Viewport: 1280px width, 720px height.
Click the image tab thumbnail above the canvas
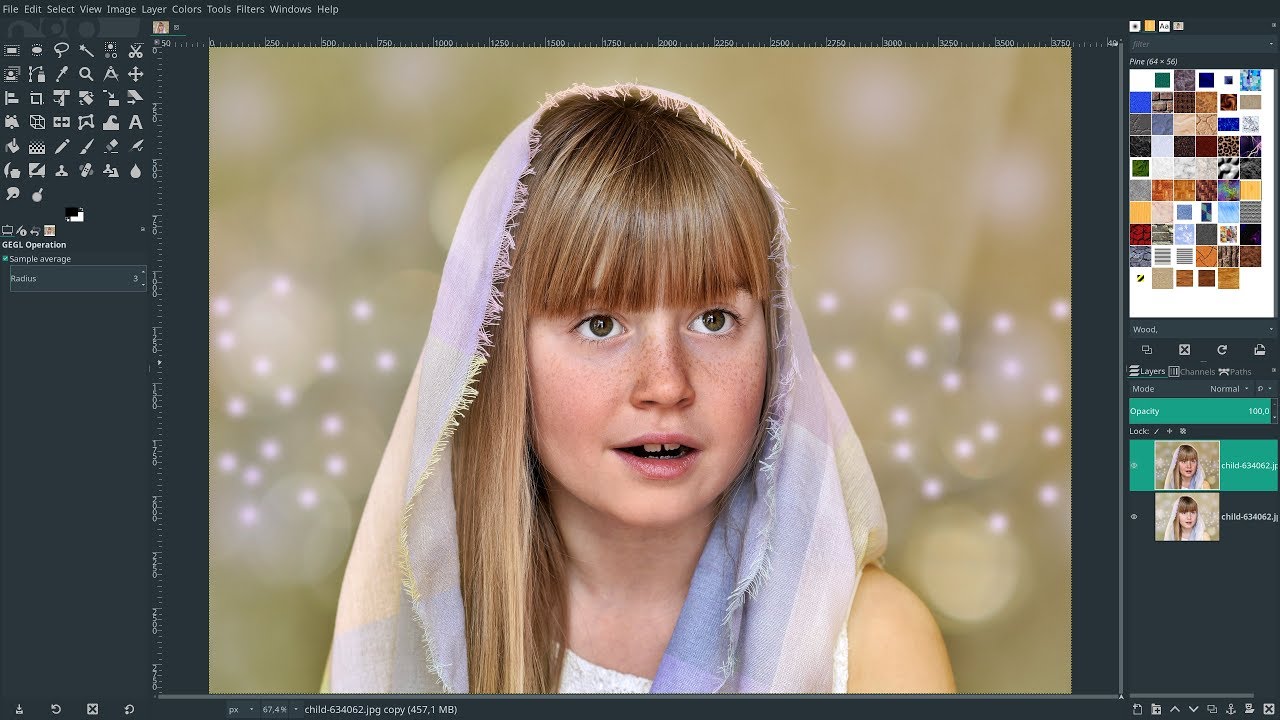coord(160,28)
